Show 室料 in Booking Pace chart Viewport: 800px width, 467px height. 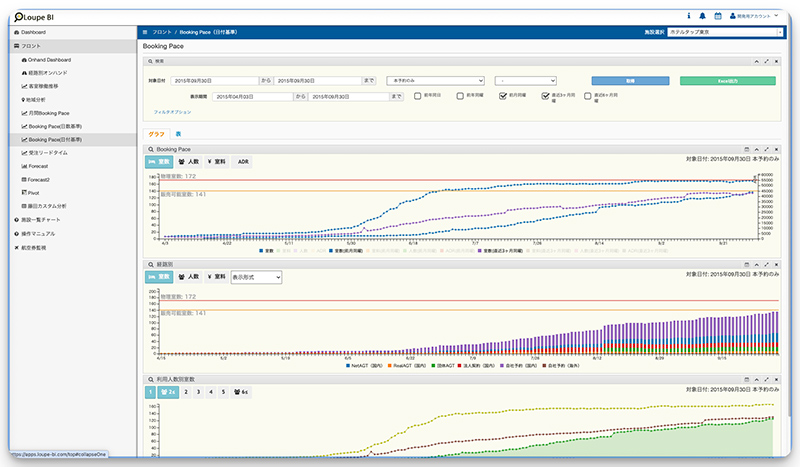pyautogui.click(x=217, y=161)
